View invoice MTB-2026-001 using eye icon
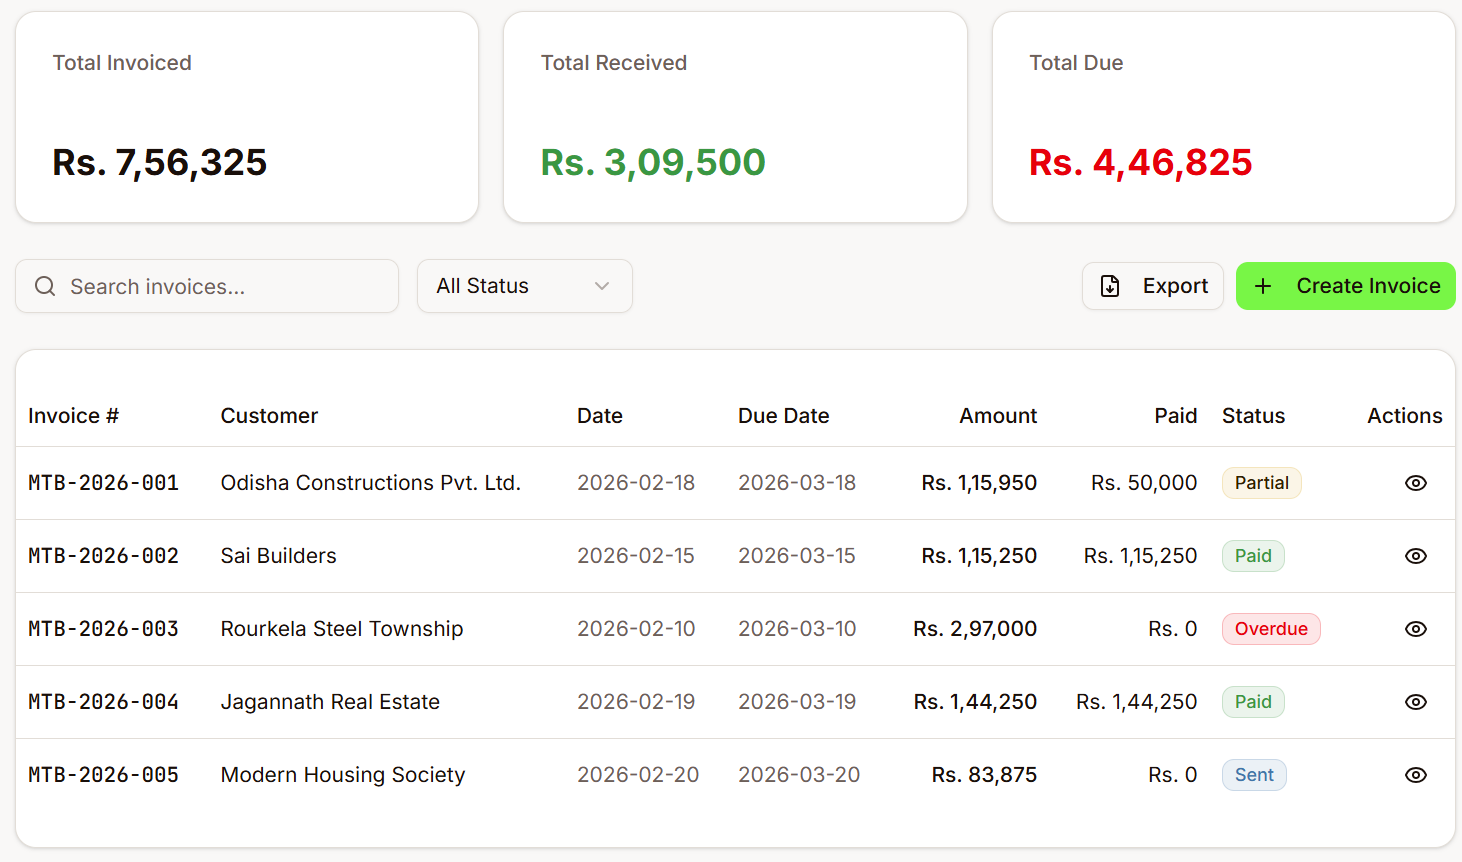The image size is (1462, 862). (x=1415, y=483)
